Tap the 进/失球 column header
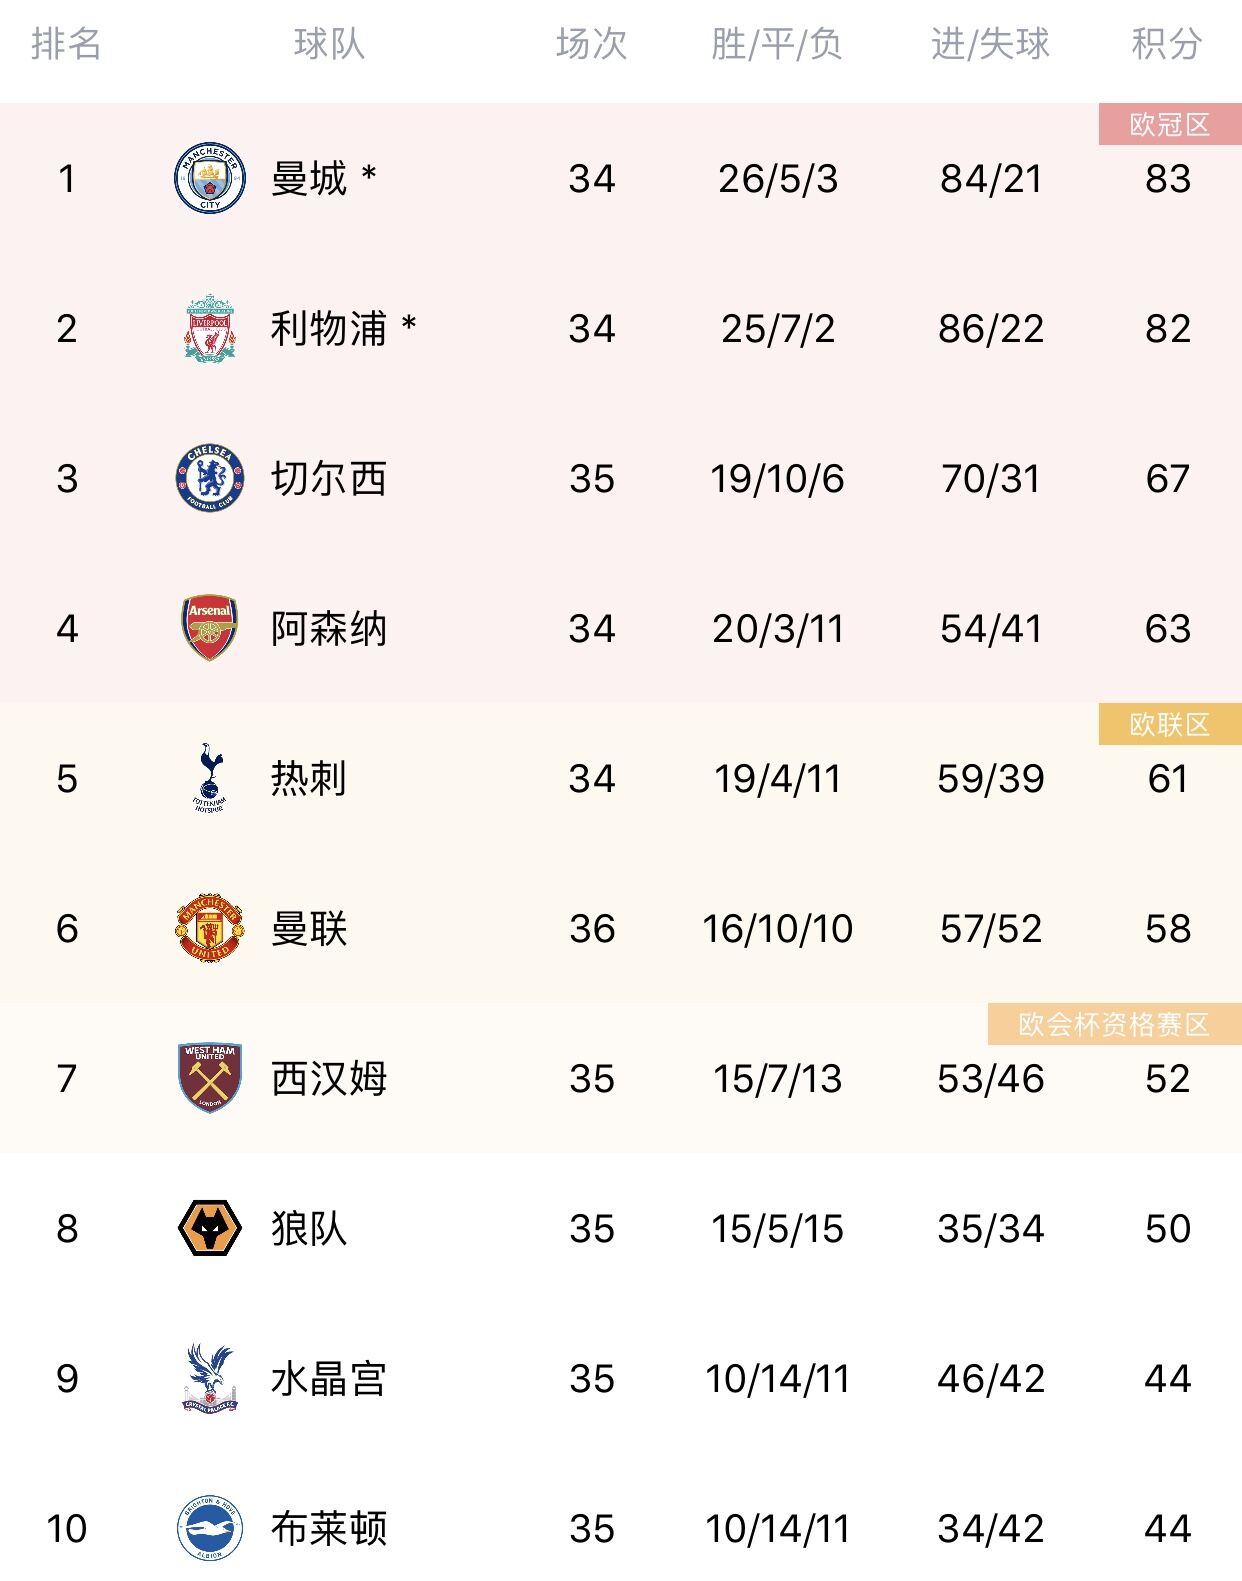Viewport: 1242px width, 1581px height. (990, 44)
